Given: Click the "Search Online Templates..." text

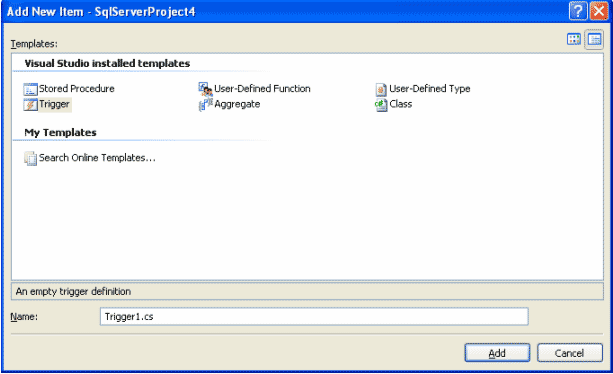Looking at the screenshot, I should click(97, 158).
